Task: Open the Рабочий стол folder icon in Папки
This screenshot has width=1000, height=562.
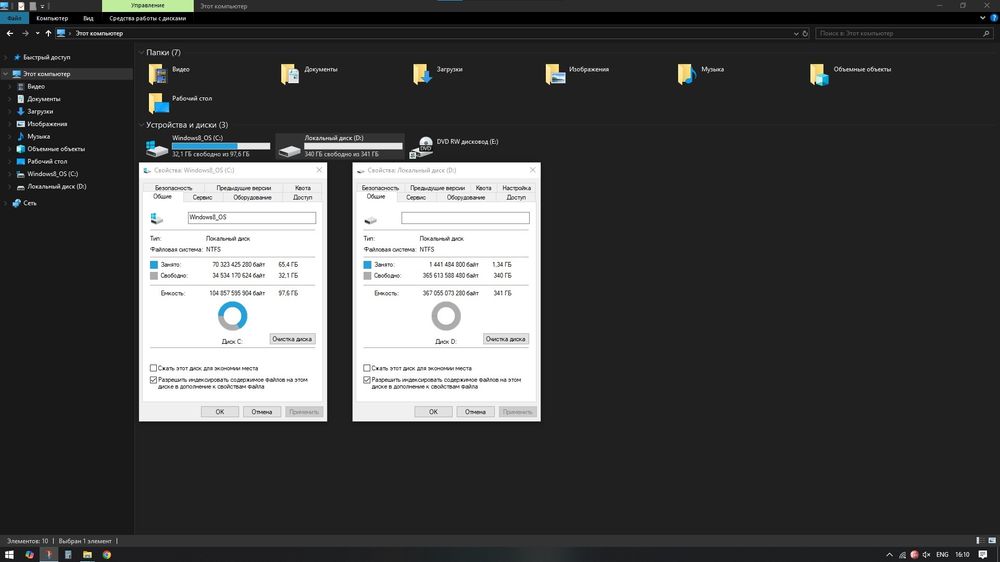Action: click(x=158, y=103)
